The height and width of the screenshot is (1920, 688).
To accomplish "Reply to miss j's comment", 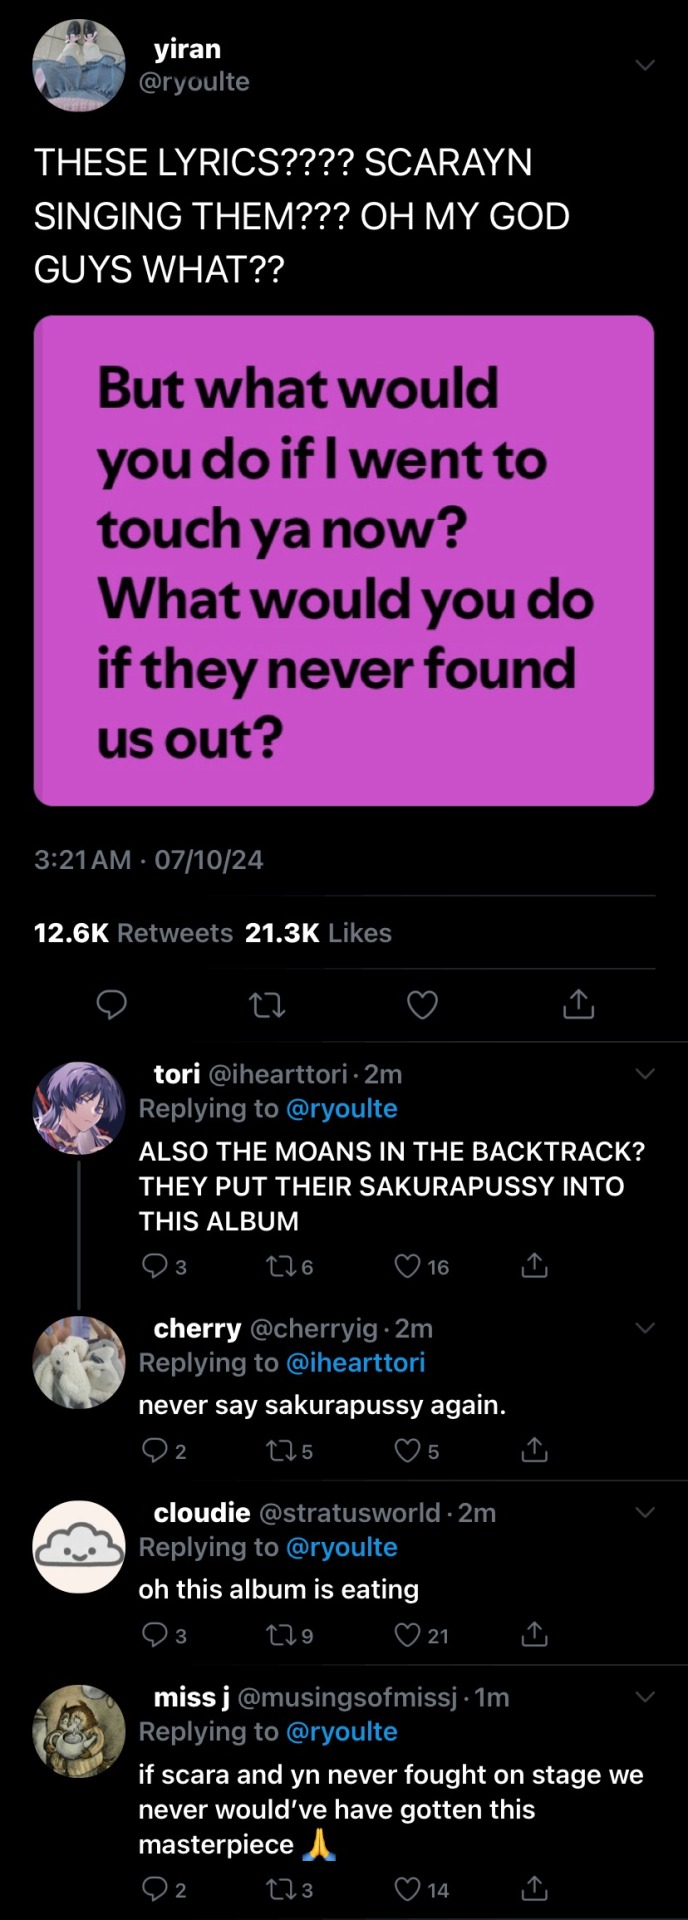I will (154, 1889).
